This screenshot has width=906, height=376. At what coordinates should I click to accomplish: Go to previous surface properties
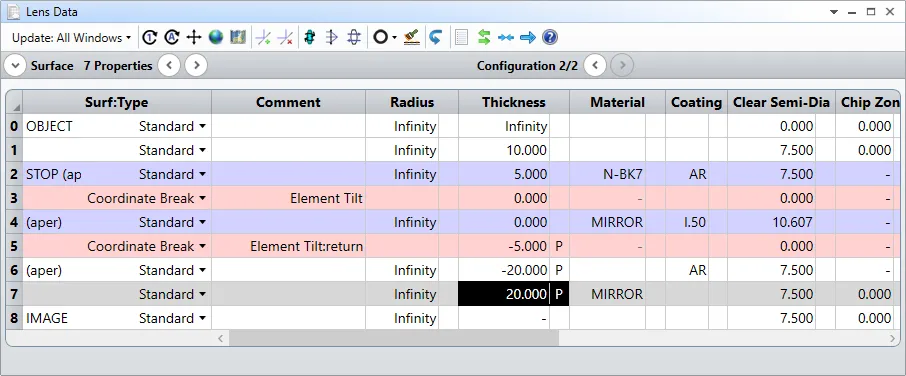169,66
